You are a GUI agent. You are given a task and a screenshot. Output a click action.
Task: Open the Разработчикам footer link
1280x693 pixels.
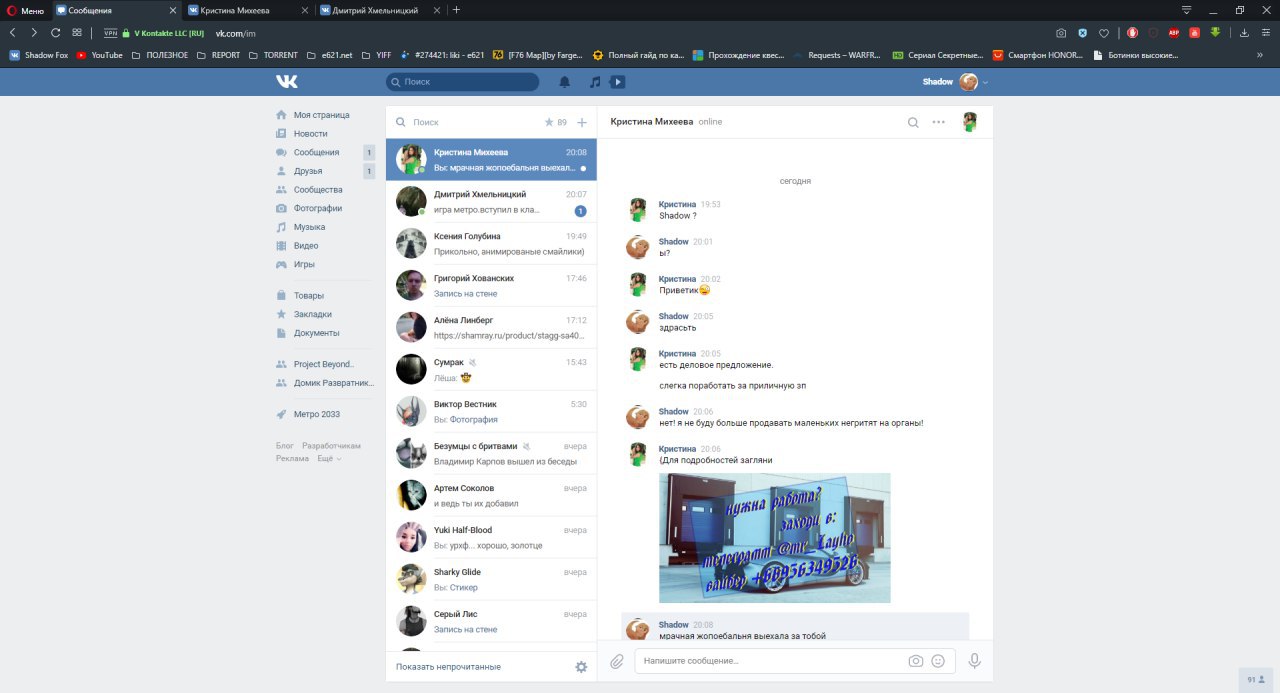[331, 446]
